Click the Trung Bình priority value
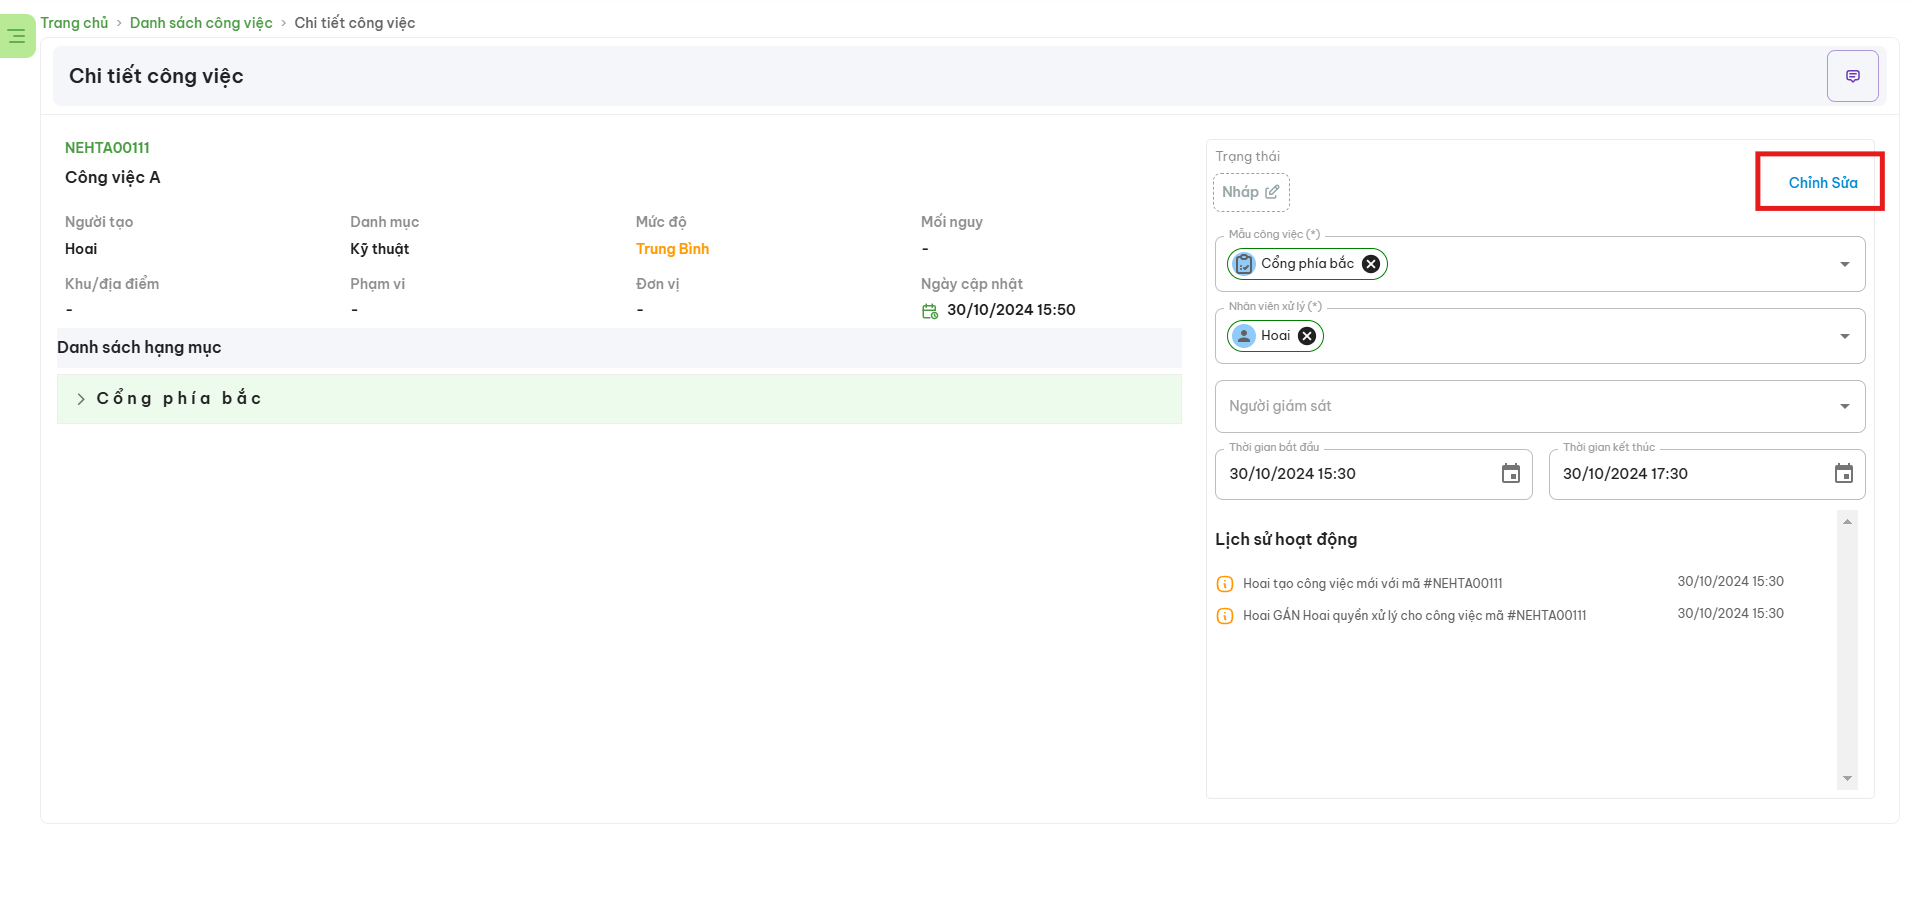This screenshot has height=908, width=1912. [x=672, y=249]
